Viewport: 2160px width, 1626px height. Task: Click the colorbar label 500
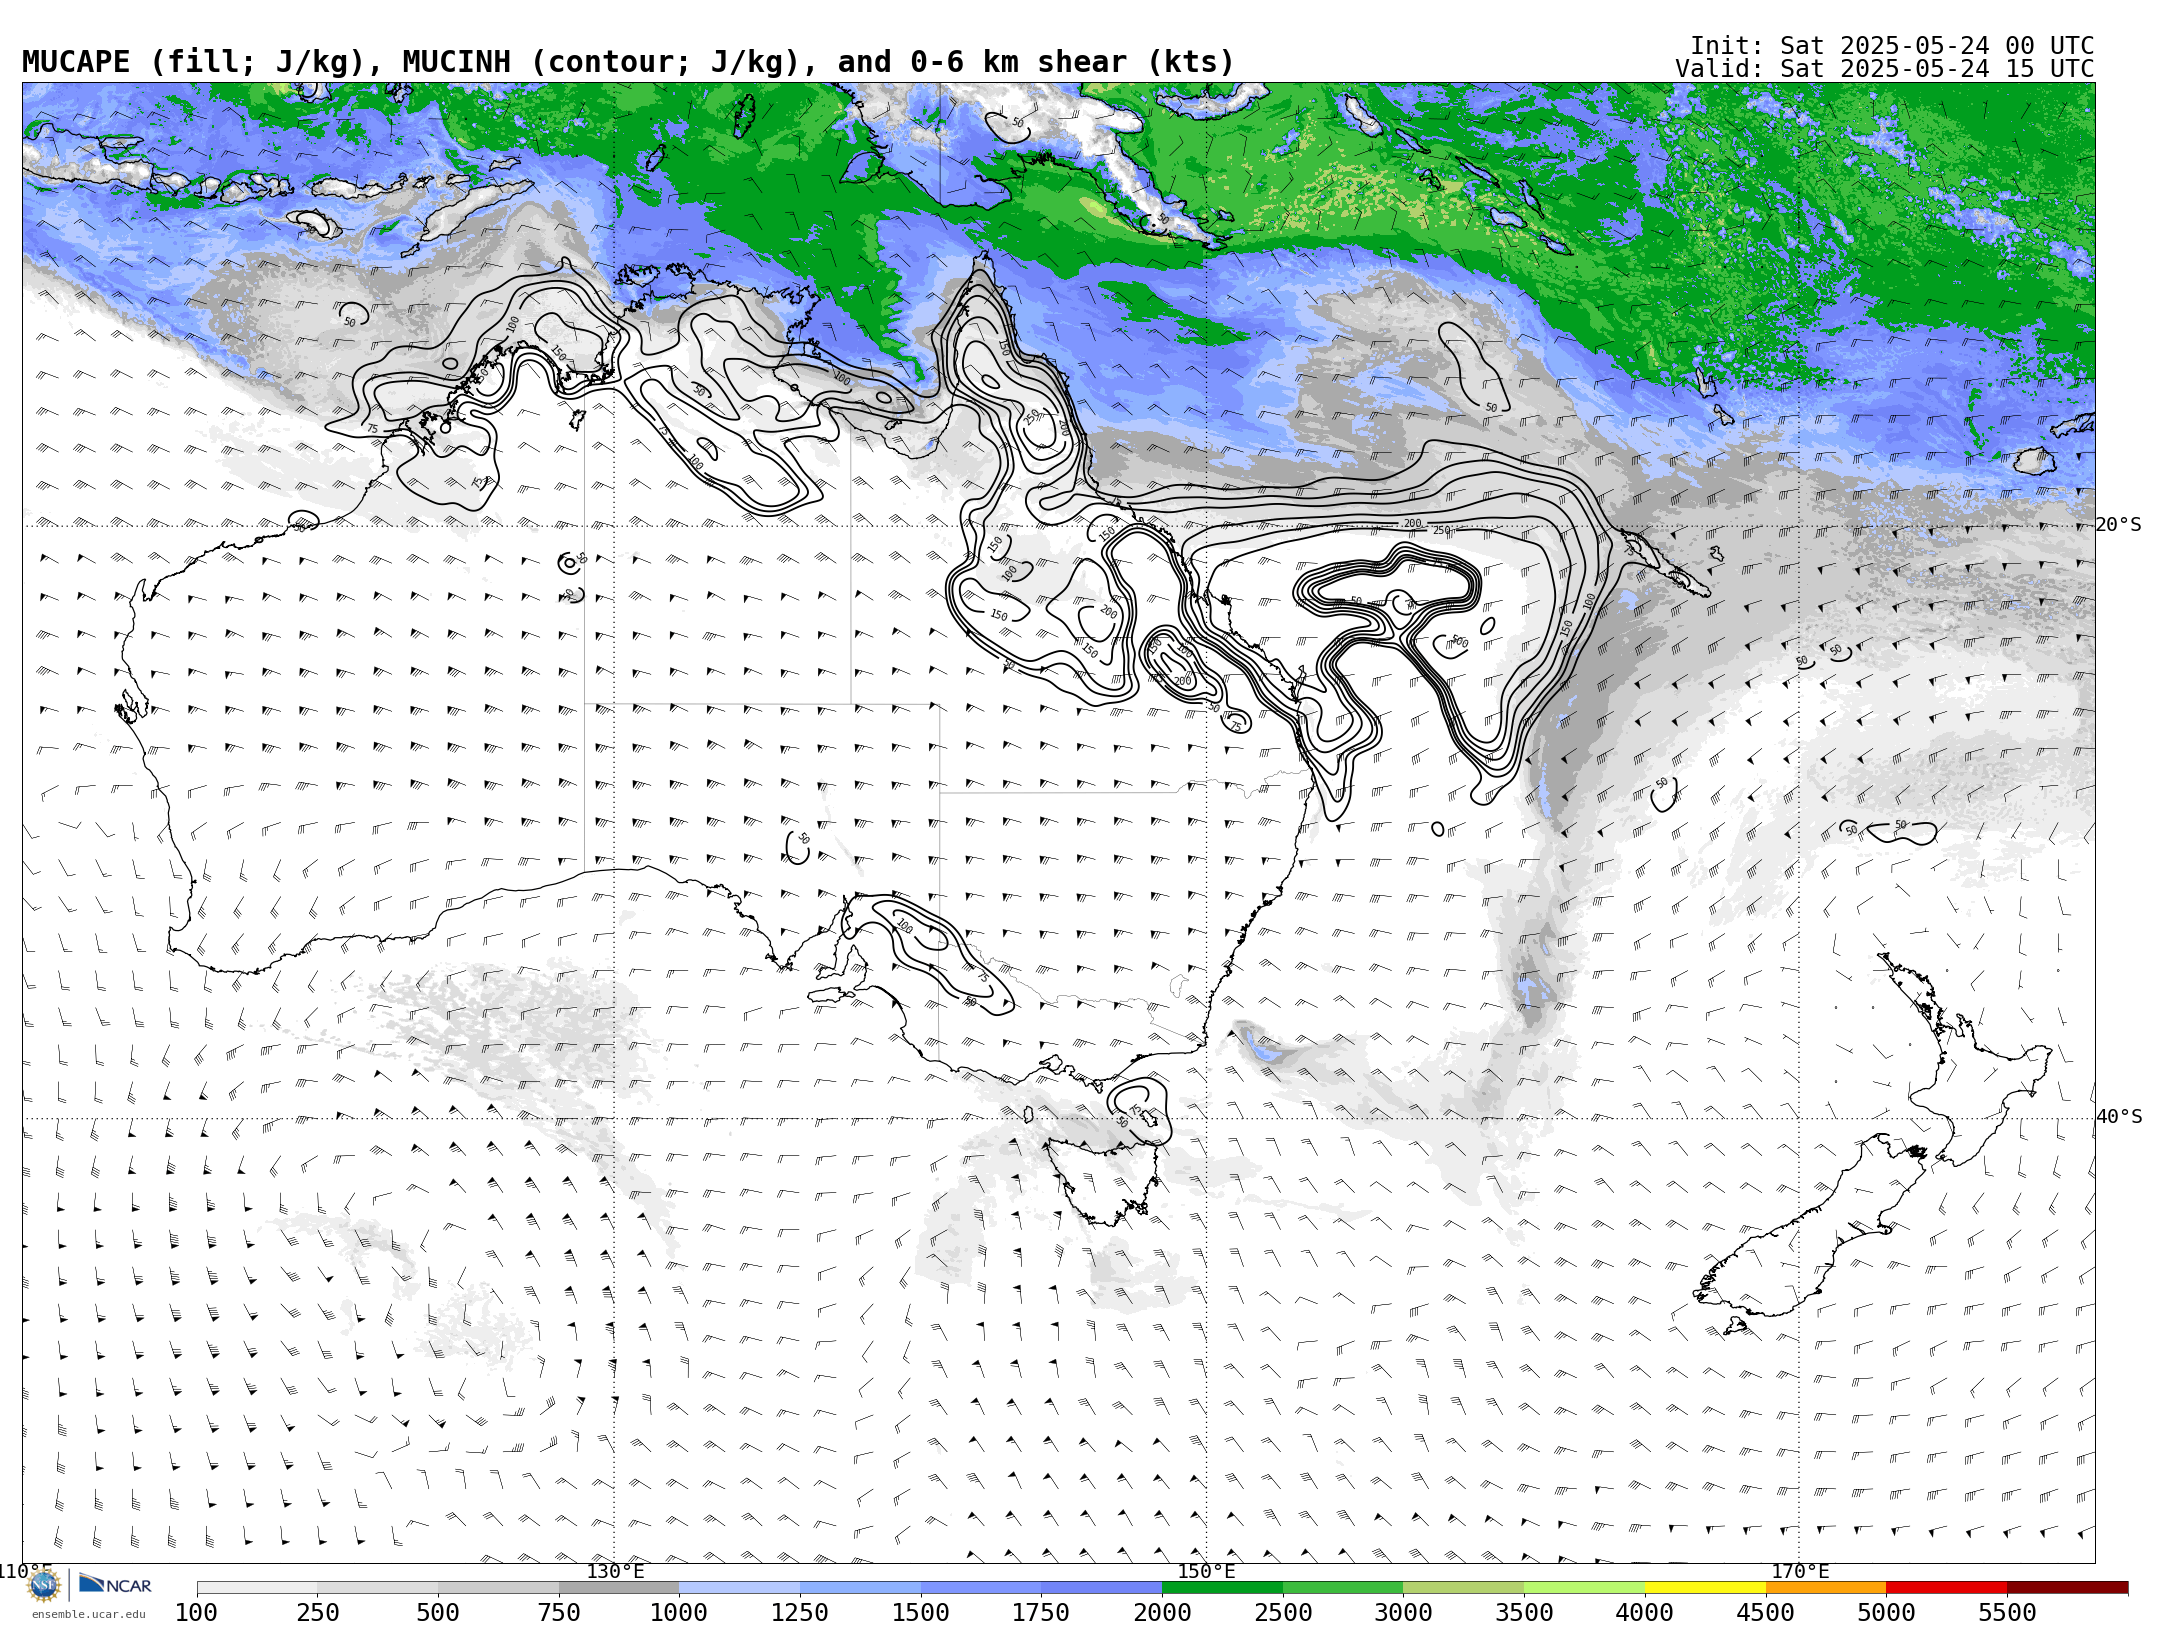click(438, 1612)
